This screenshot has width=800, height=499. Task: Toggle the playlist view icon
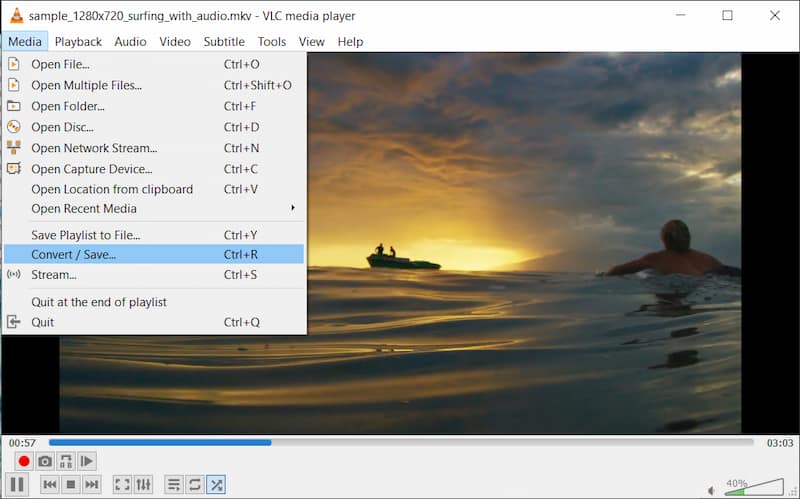(174, 484)
